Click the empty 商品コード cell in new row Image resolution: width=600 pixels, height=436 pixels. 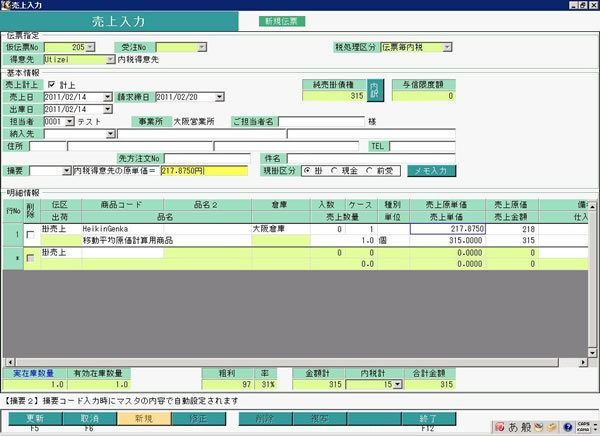coord(122,253)
